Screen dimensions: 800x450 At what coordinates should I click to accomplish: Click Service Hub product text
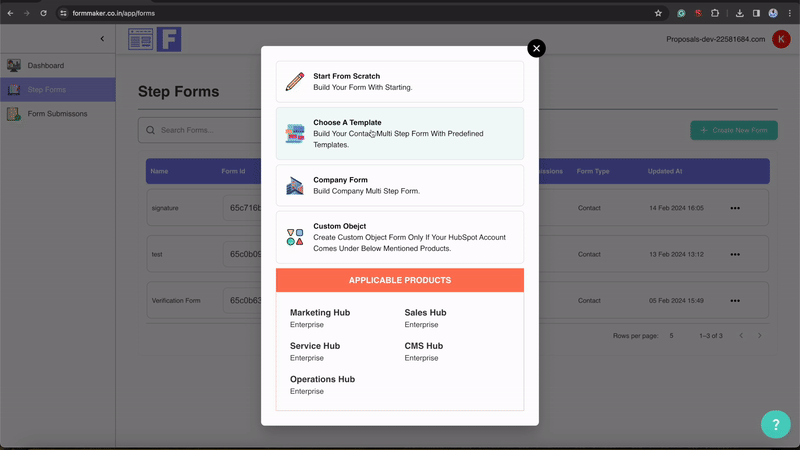[315, 346]
